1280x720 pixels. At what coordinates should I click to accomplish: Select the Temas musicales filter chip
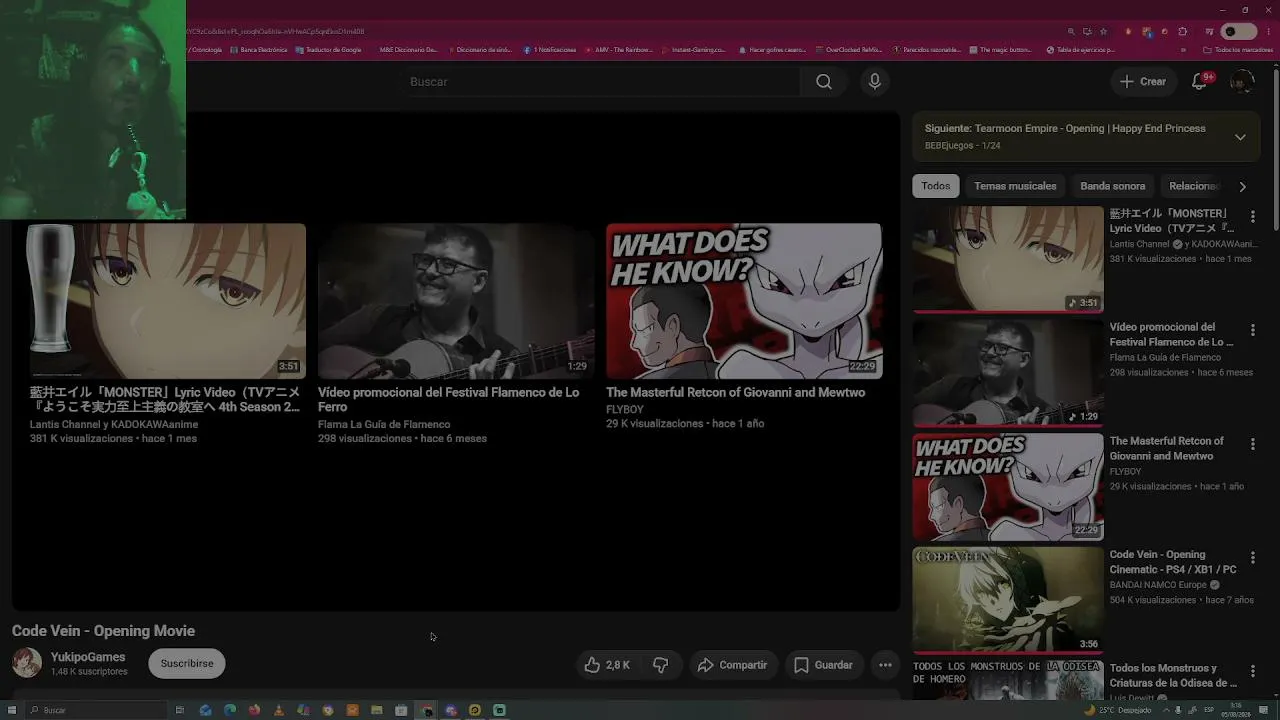[x=1015, y=186]
